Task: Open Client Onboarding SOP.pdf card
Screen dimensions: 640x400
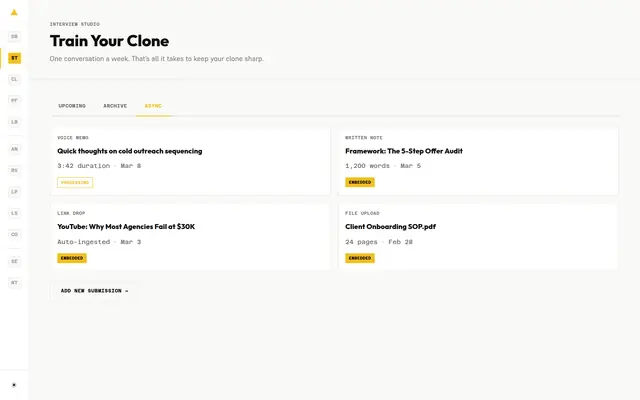Action: pyautogui.click(x=478, y=237)
